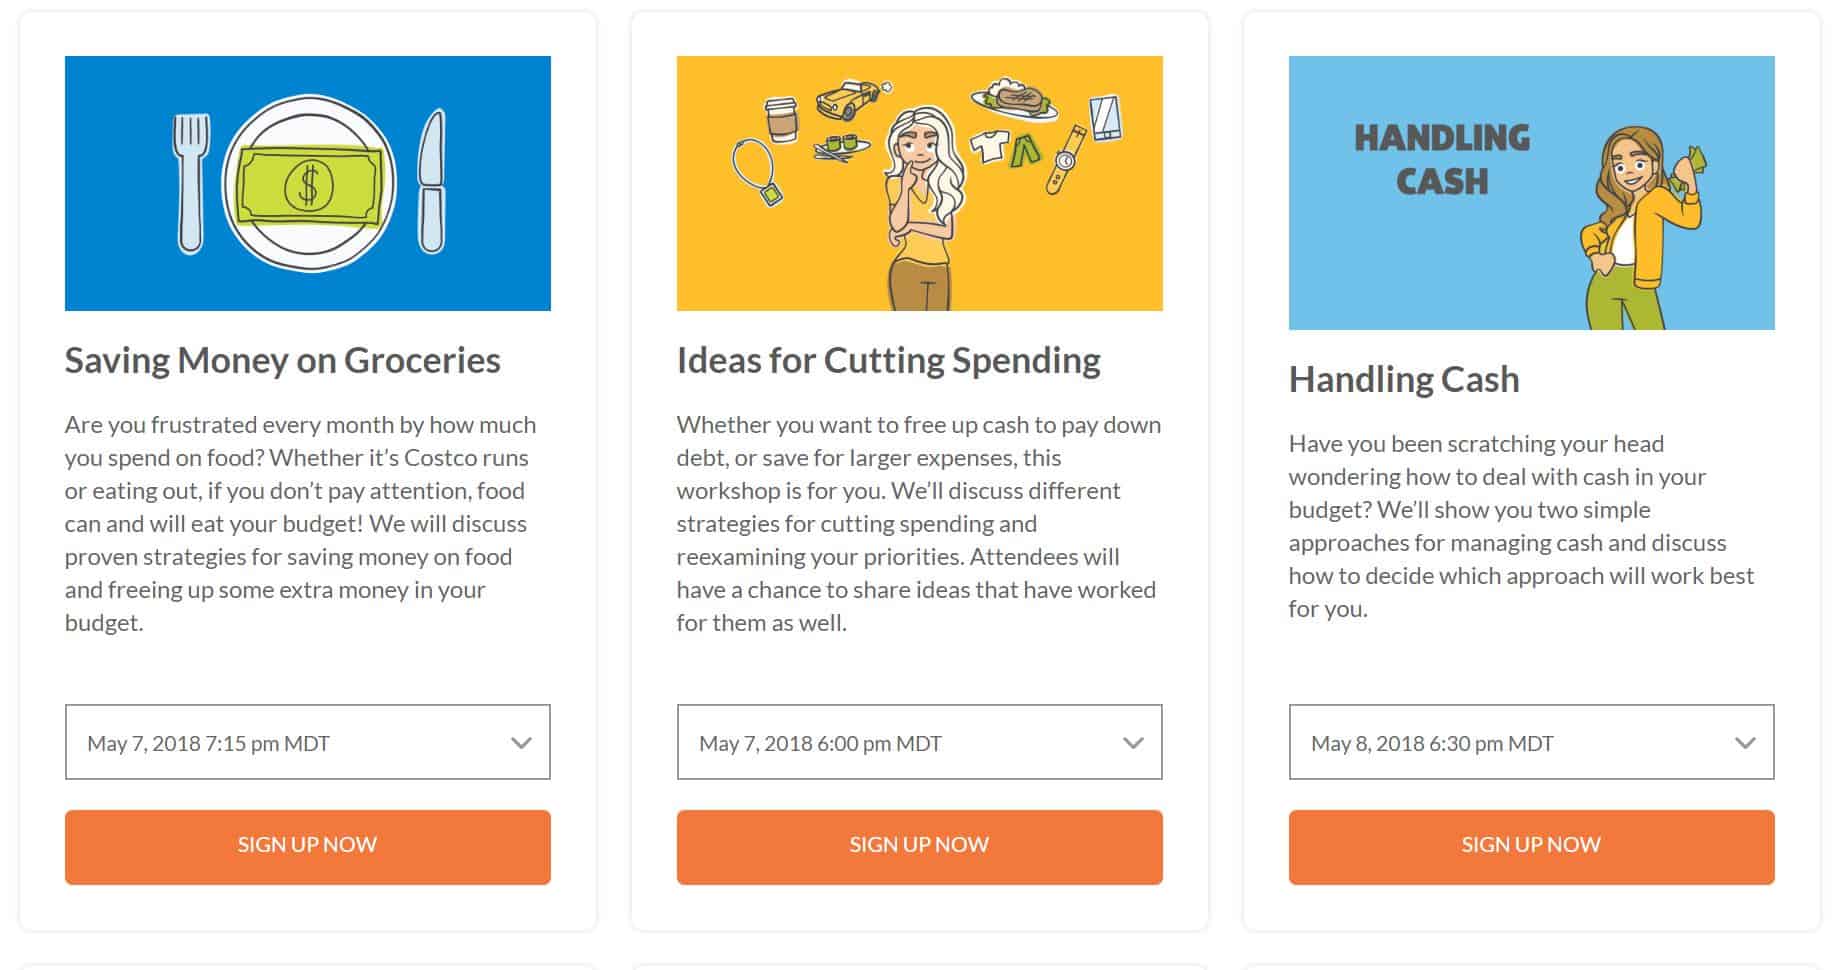Image resolution: width=1842 pixels, height=970 pixels.
Task: Click the fork icon in groceries banner
Action: pyautogui.click(x=192, y=182)
